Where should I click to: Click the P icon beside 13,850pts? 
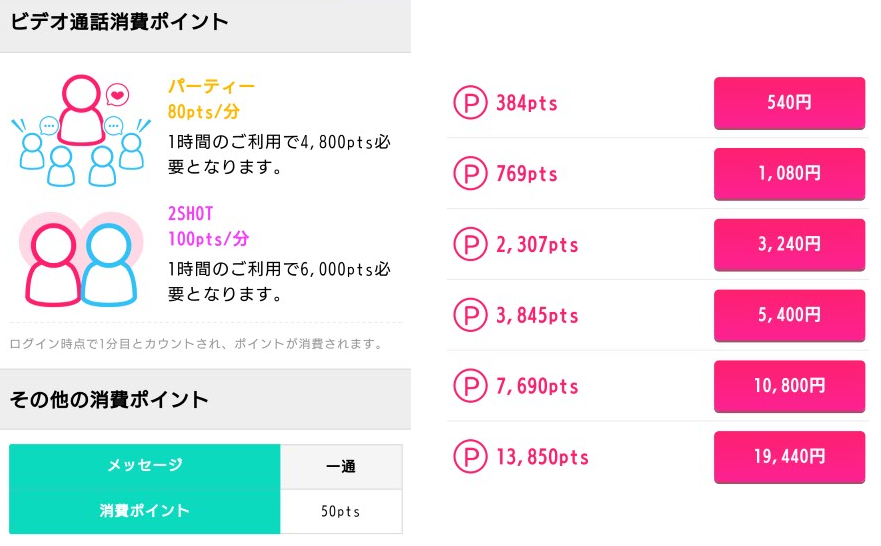[469, 457]
